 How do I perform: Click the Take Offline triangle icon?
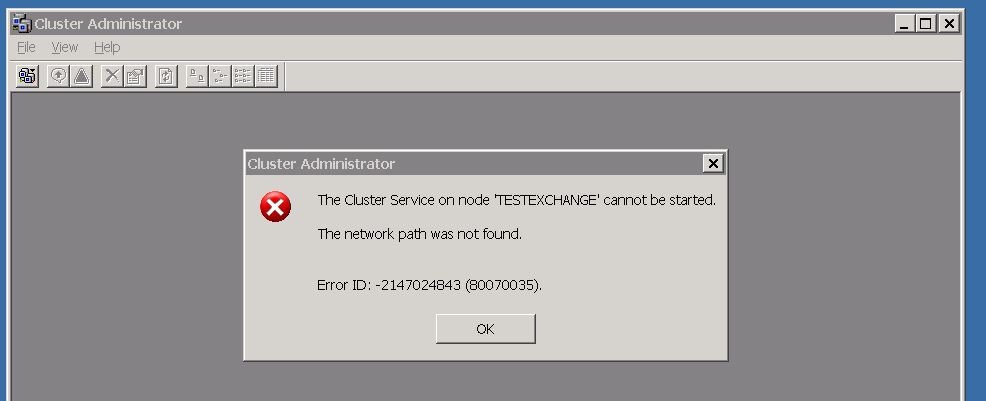click(81, 76)
